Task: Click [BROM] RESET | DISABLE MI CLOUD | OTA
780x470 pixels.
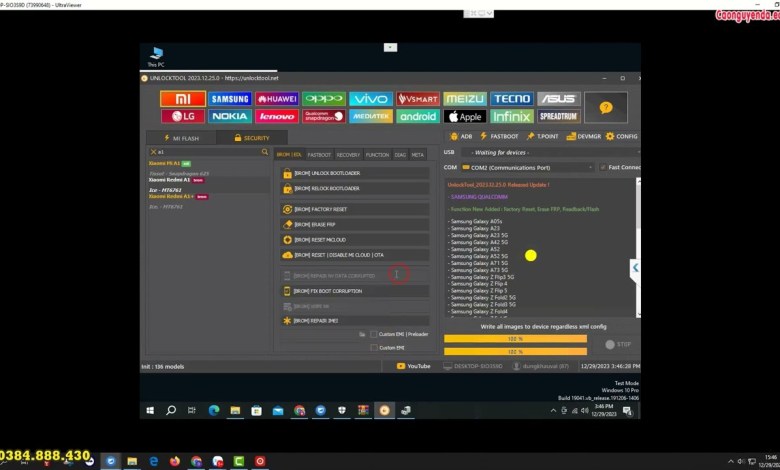Action: pyautogui.click(x=355, y=255)
